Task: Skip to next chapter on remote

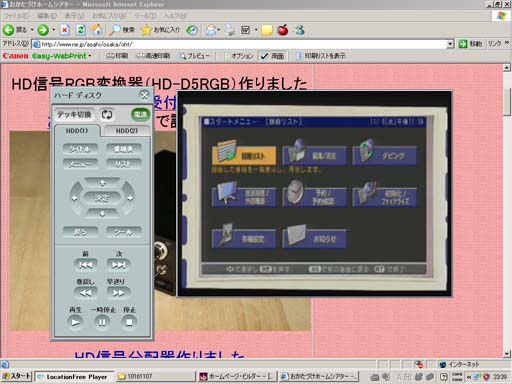Action: (119, 265)
